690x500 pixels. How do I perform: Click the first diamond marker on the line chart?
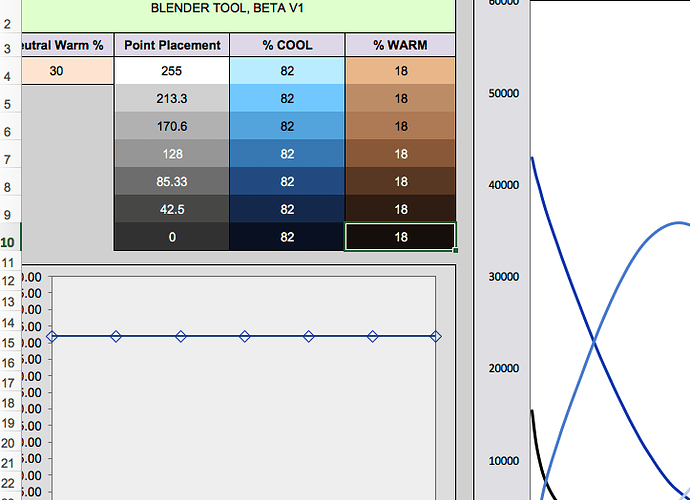(x=52, y=337)
